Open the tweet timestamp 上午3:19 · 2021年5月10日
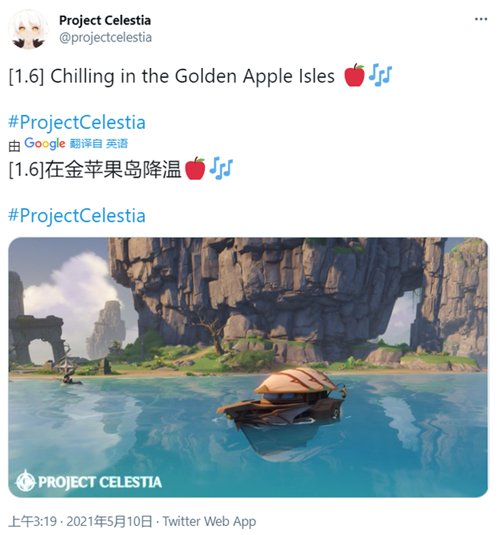 [81, 521]
